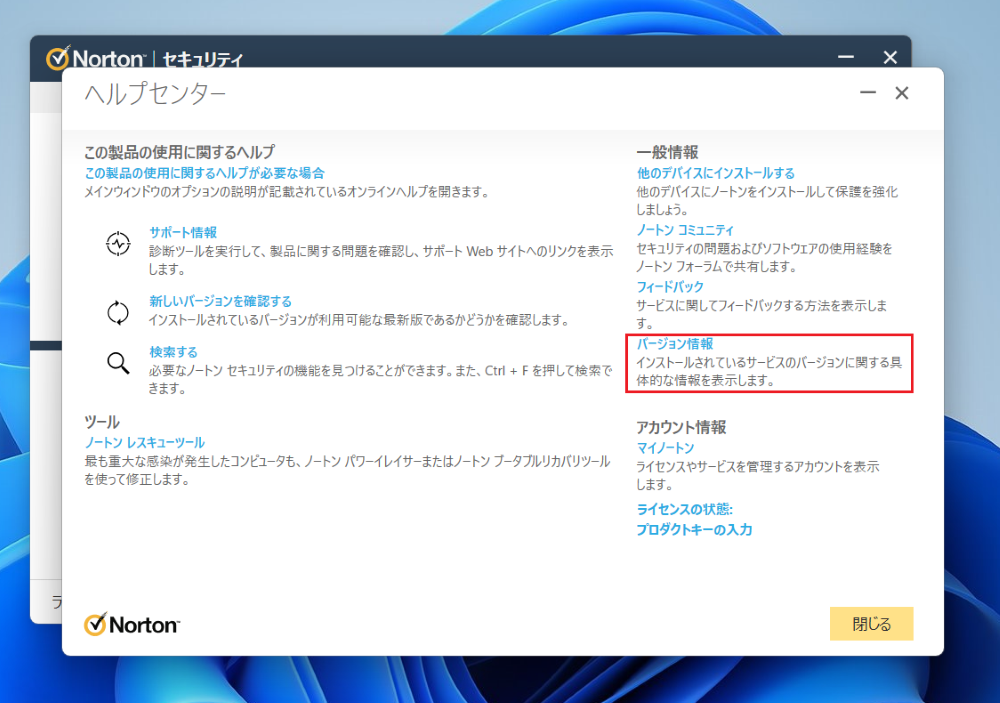Click the ヘルプセンター dialog title
Viewport: 1000px width, 703px height.
tap(155, 94)
